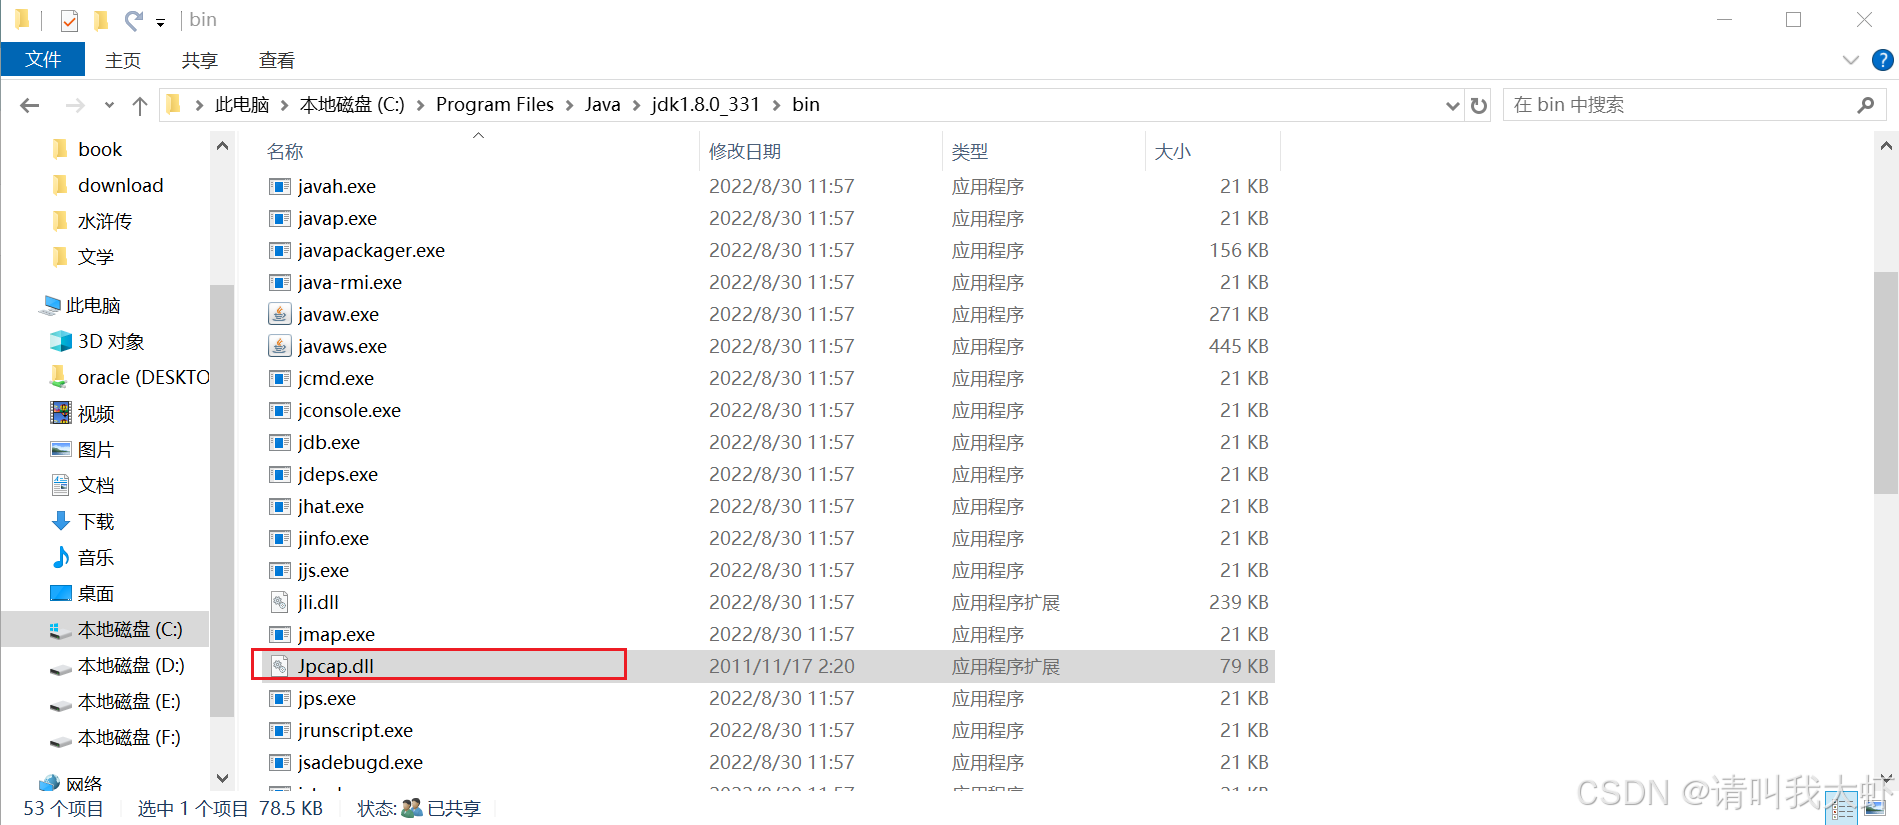Click Program Files in the address path
The height and width of the screenshot is (825, 1899).
[x=495, y=105]
